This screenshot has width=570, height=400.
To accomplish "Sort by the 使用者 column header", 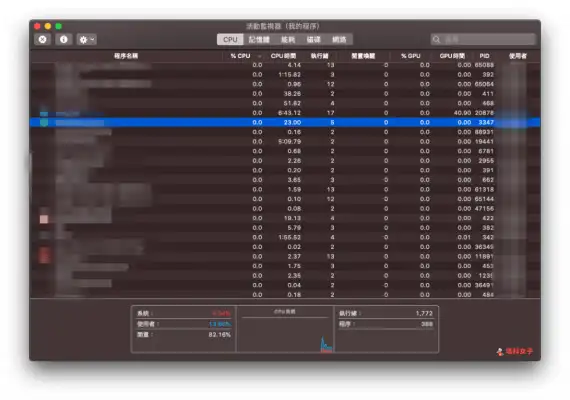I will pyautogui.click(x=518, y=56).
